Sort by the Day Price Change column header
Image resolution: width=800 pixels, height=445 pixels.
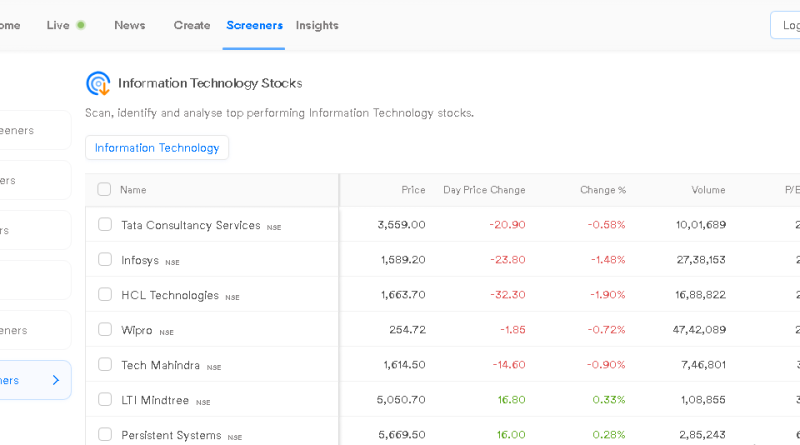pos(484,190)
